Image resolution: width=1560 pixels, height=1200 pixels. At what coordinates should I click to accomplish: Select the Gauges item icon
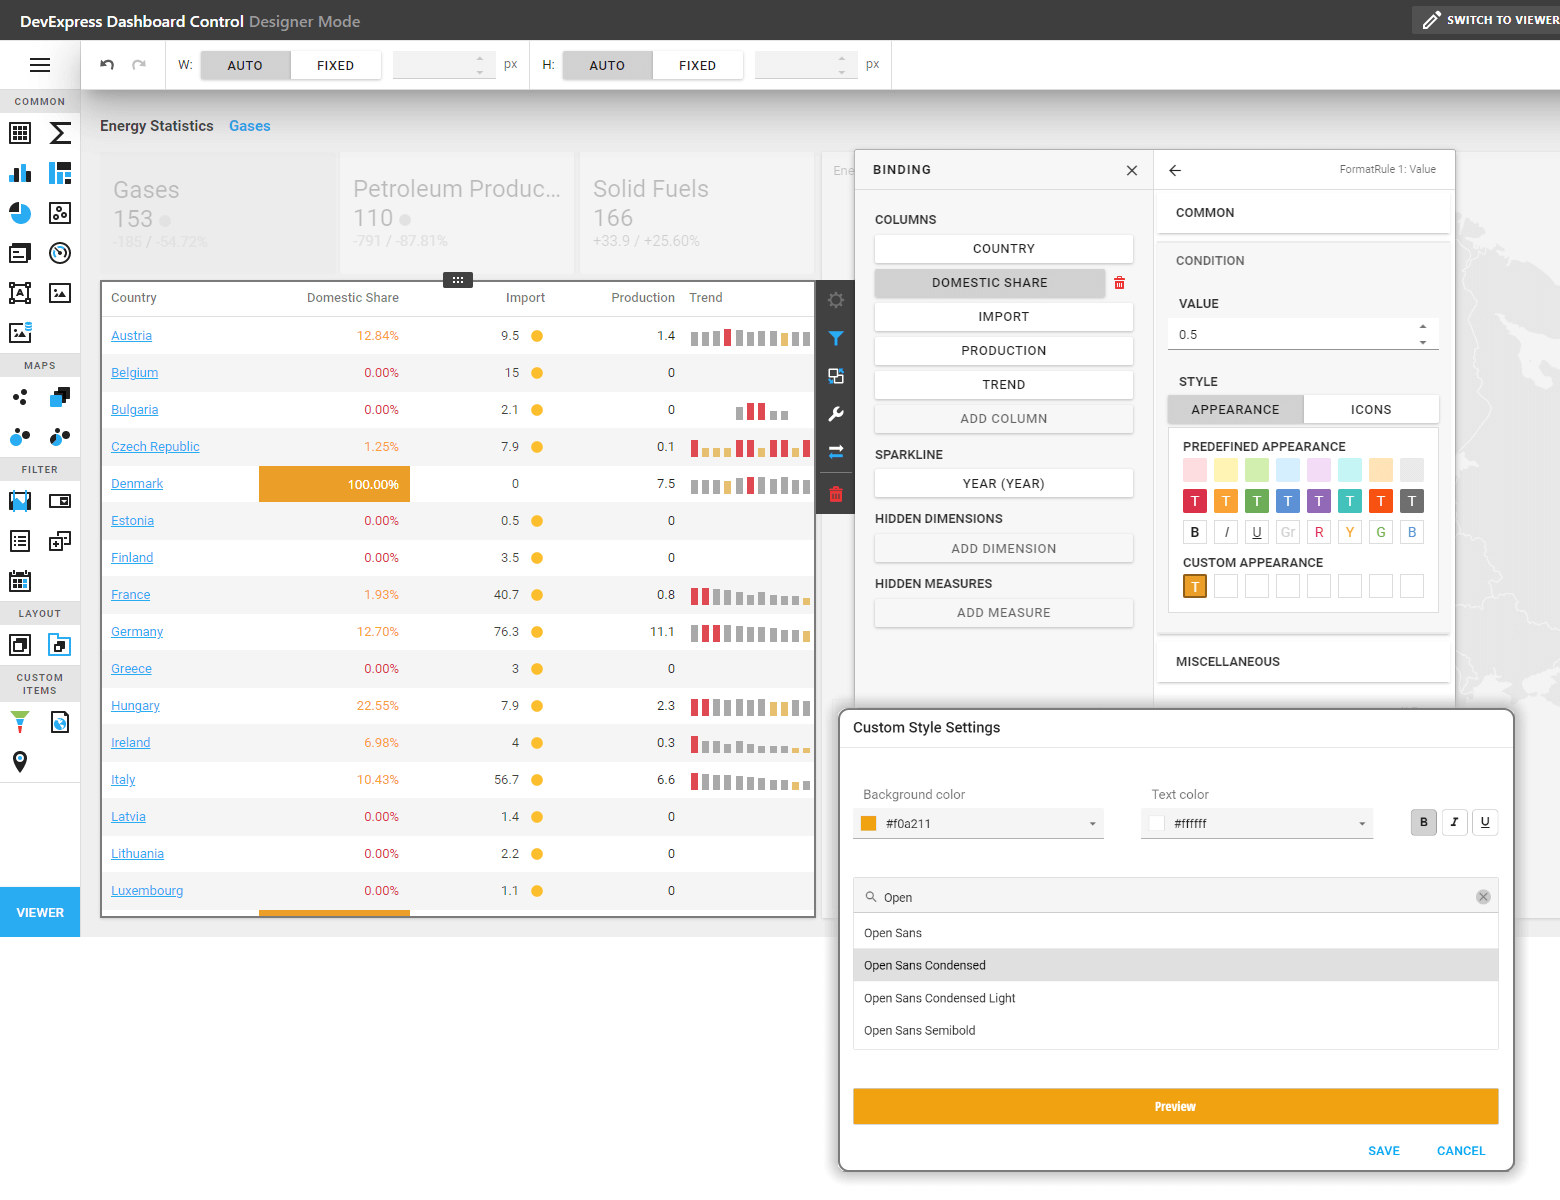tap(59, 253)
